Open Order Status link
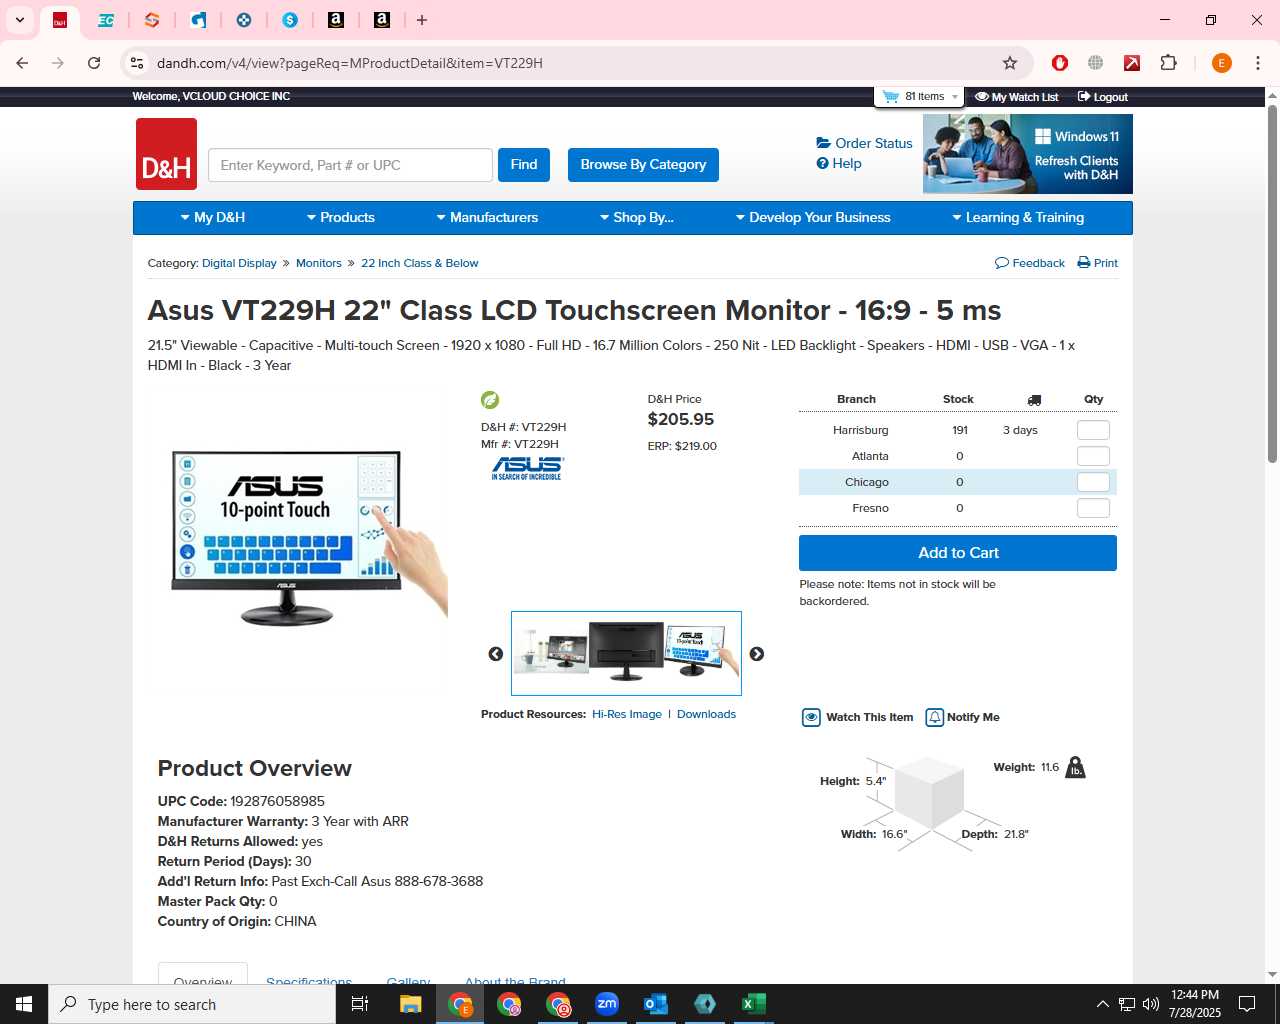The height and width of the screenshot is (1024, 1280). point(864,143)
